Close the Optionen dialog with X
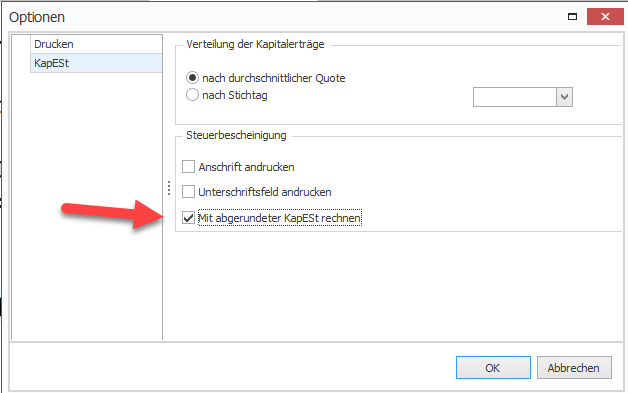 [x=605, y=17]
